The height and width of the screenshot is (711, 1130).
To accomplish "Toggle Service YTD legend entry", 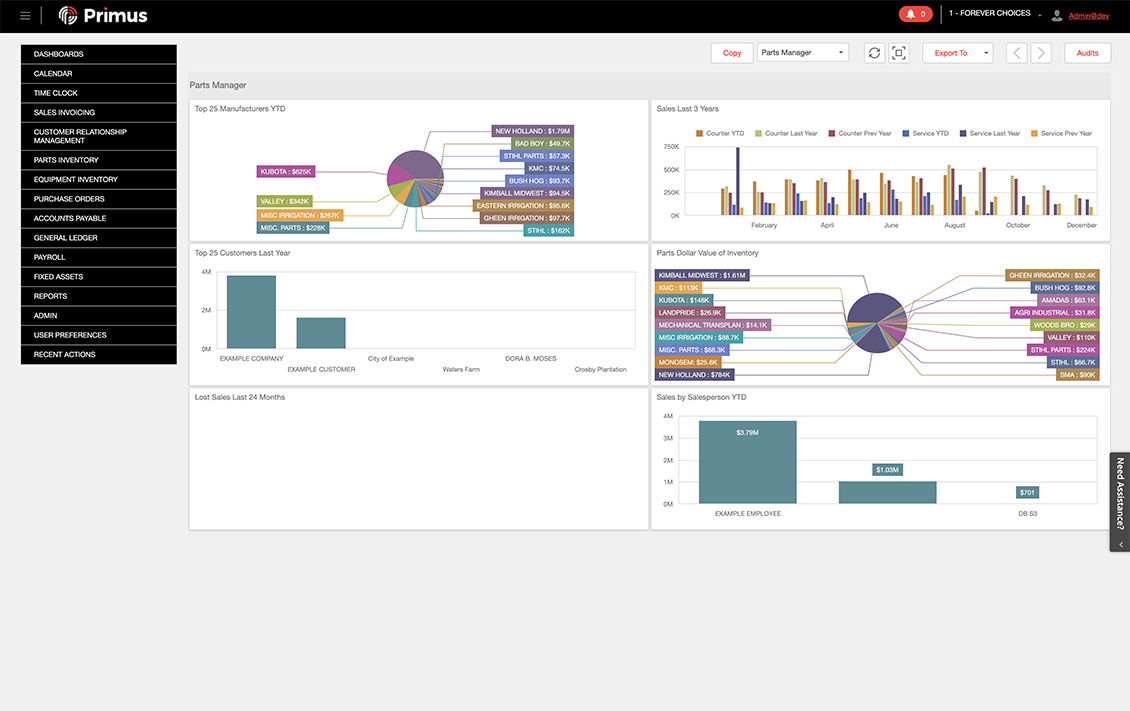I will (x=924, y=133).
